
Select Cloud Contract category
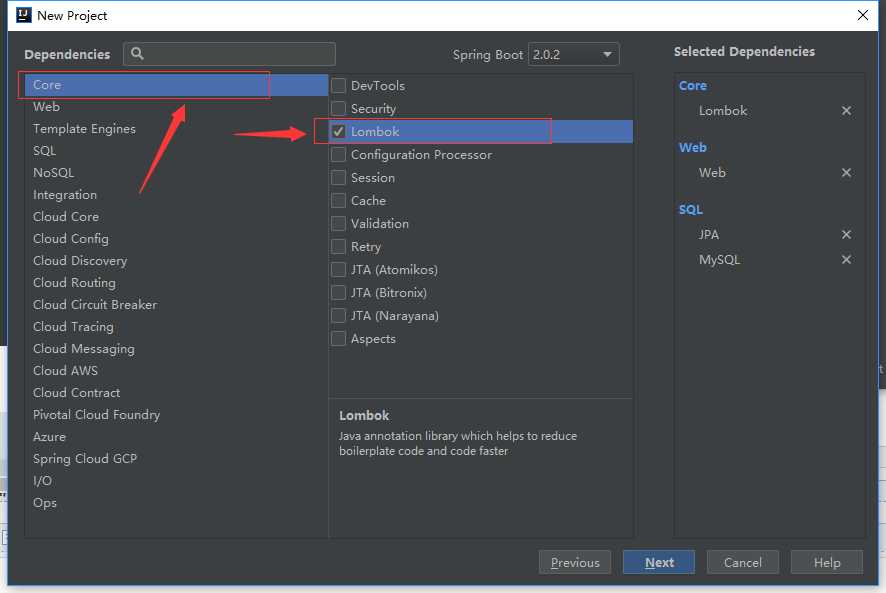176,393
